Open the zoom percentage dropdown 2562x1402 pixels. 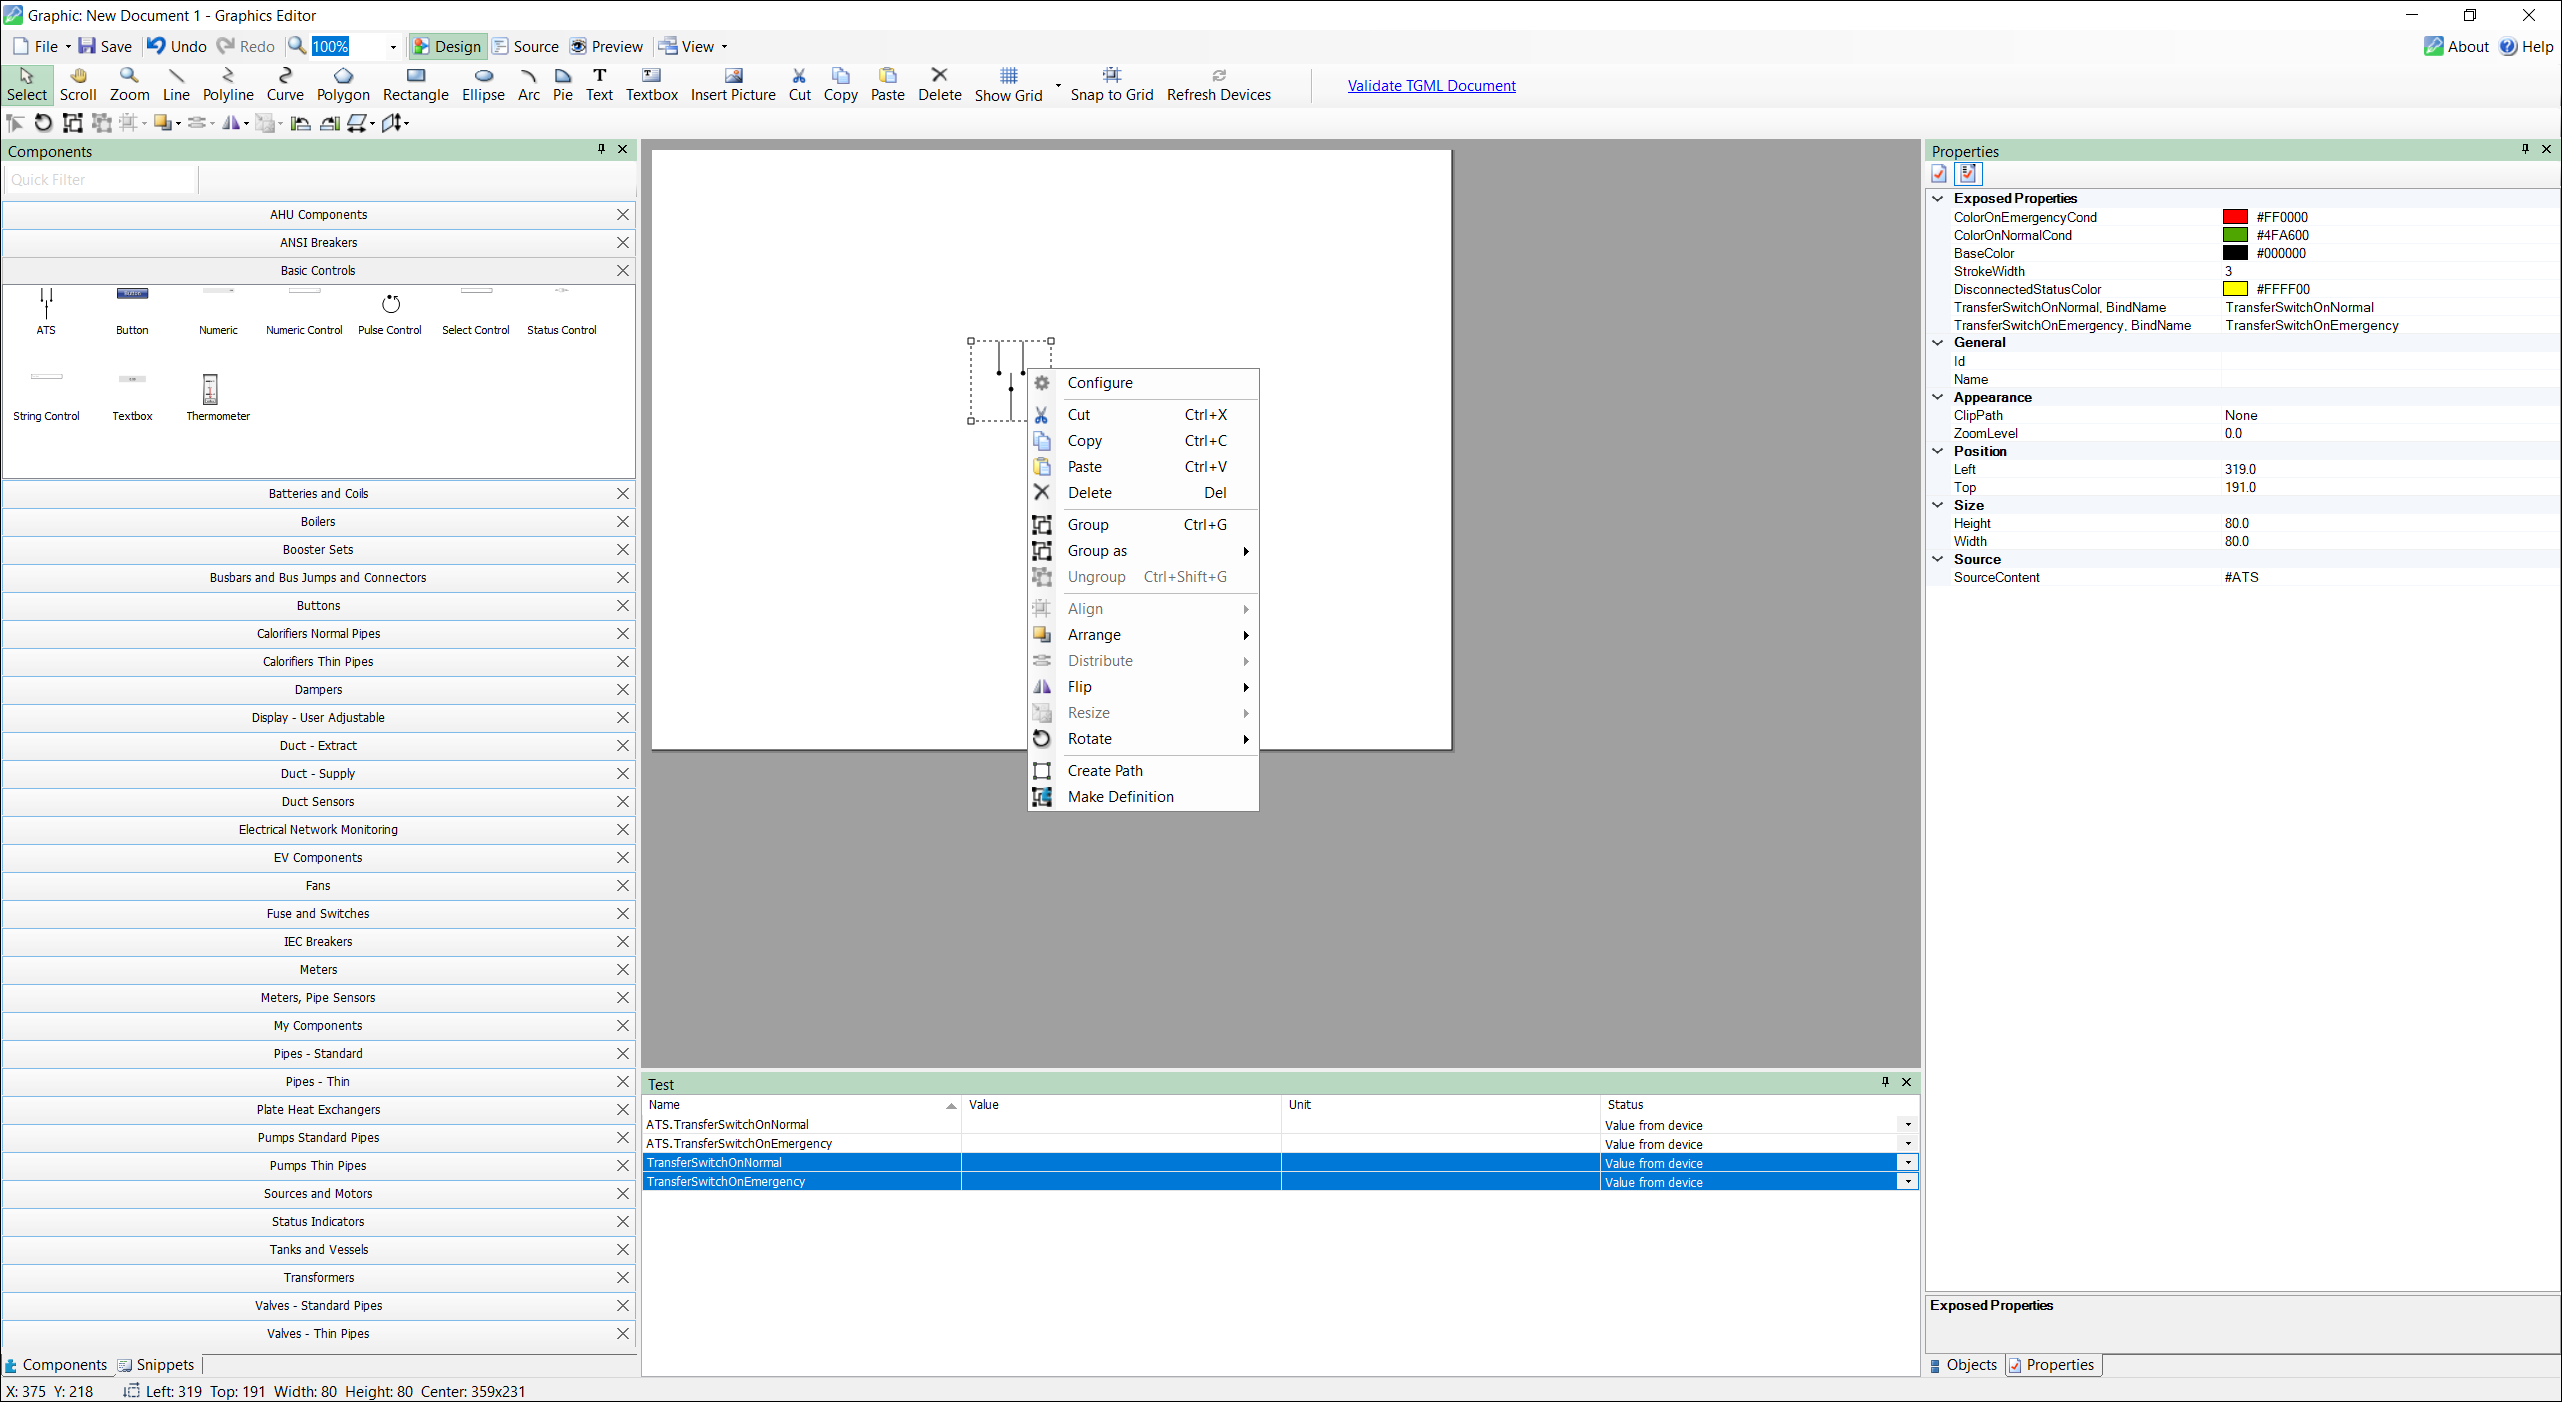pyautogui.click(x=393, y=46)
